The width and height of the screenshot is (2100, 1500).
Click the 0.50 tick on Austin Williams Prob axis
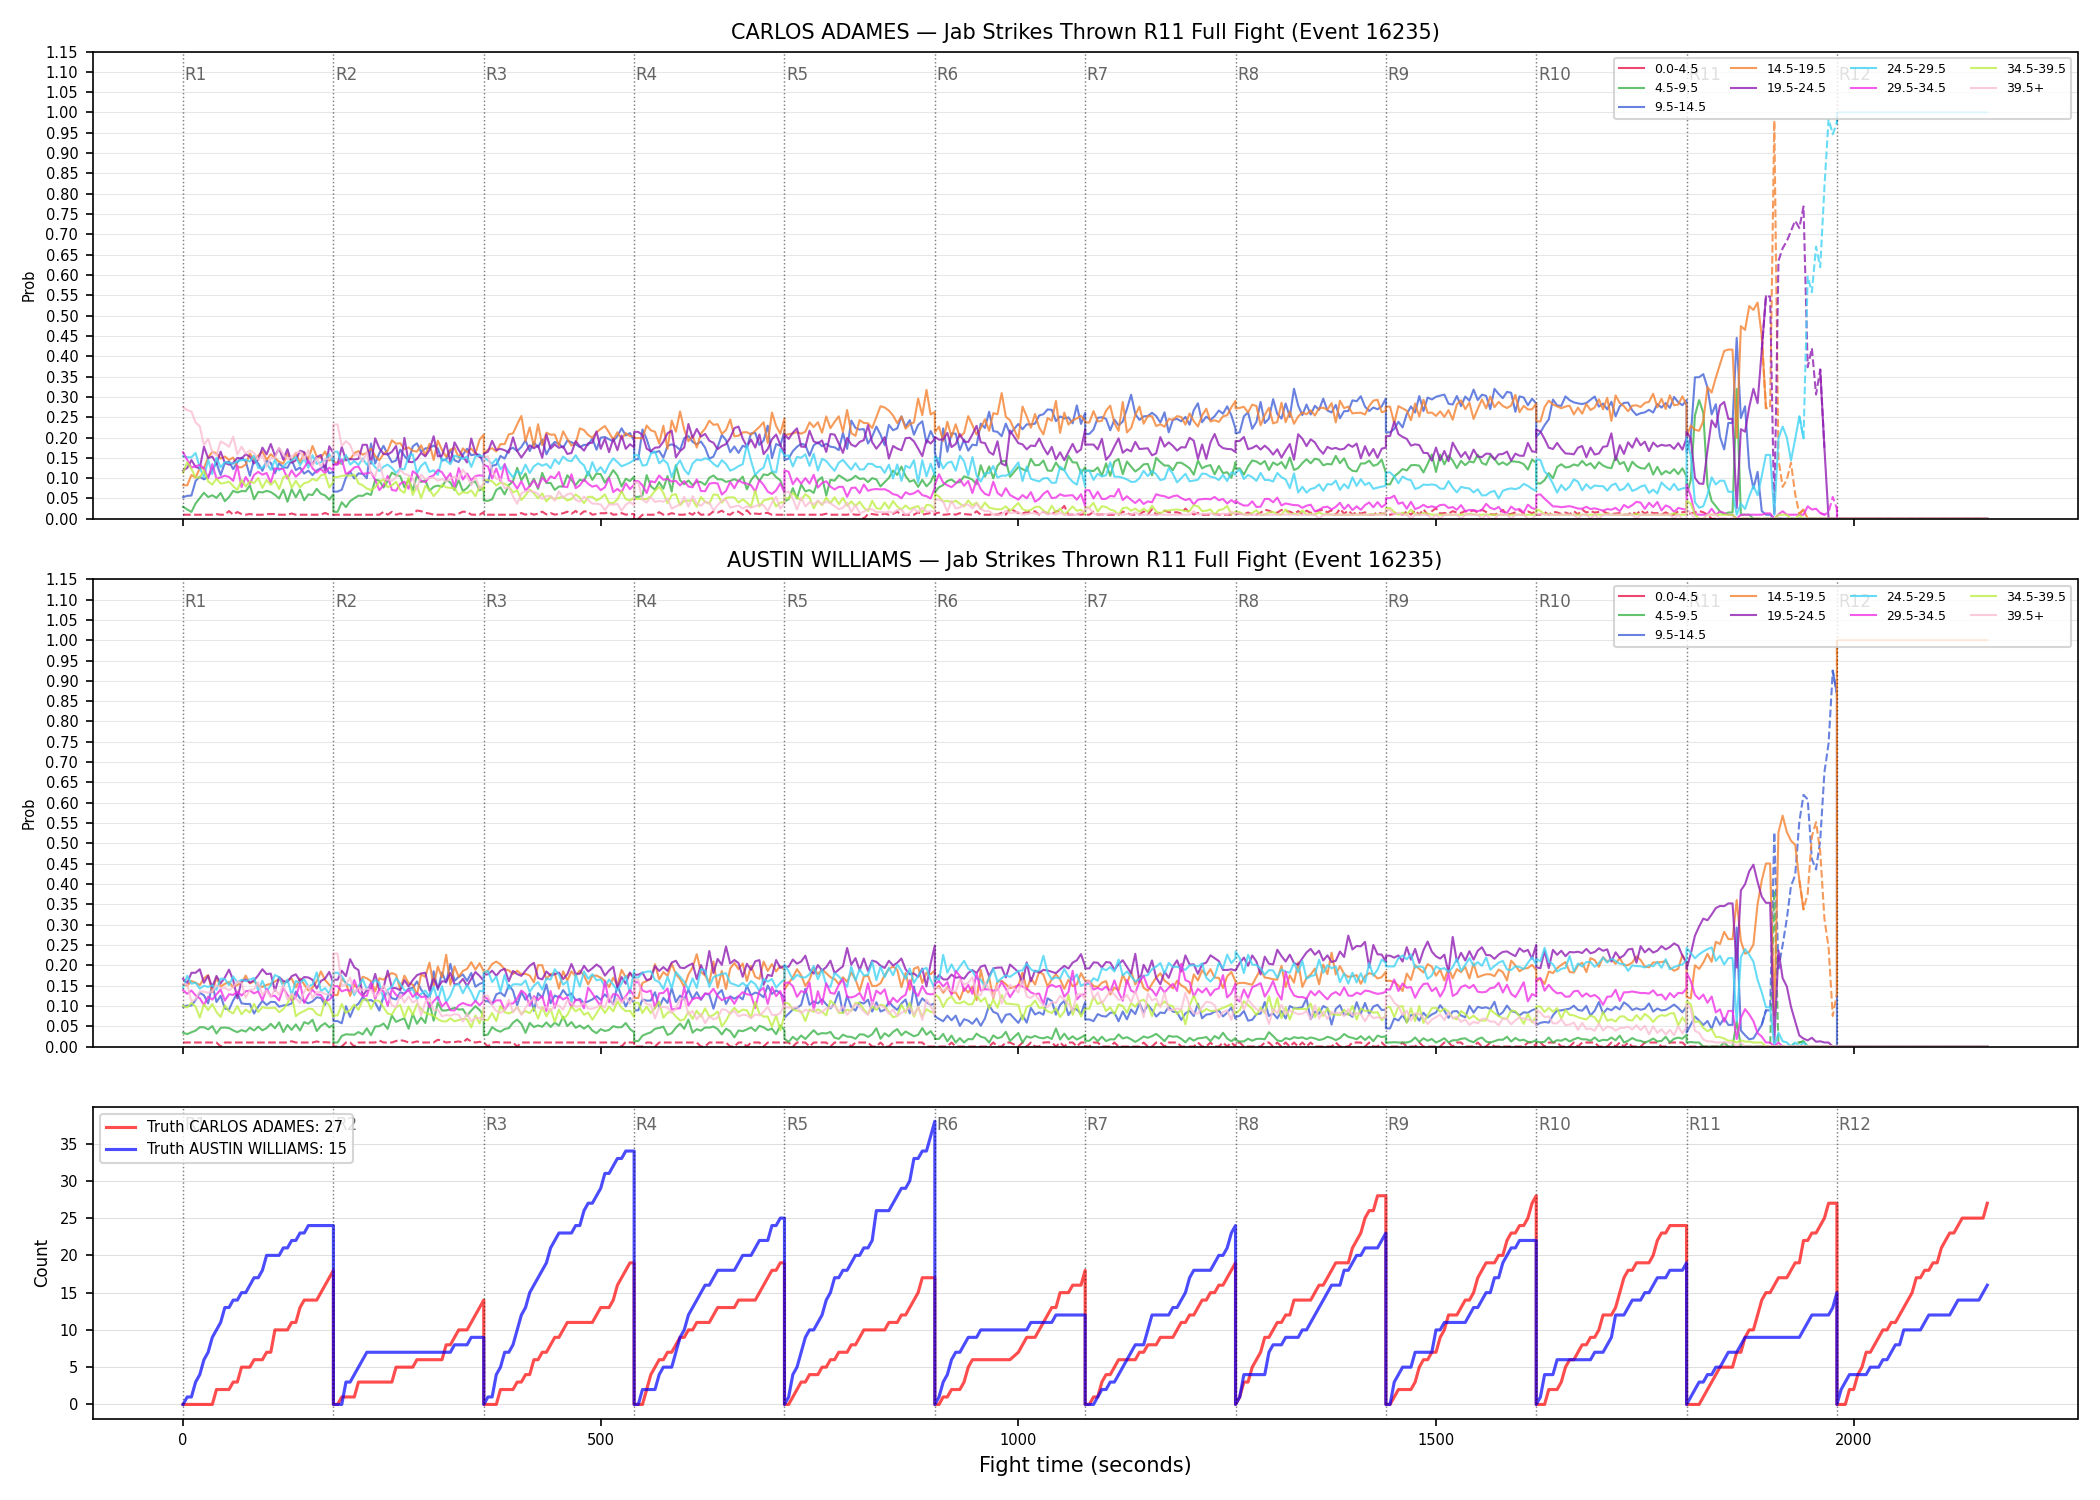point(62,843)
